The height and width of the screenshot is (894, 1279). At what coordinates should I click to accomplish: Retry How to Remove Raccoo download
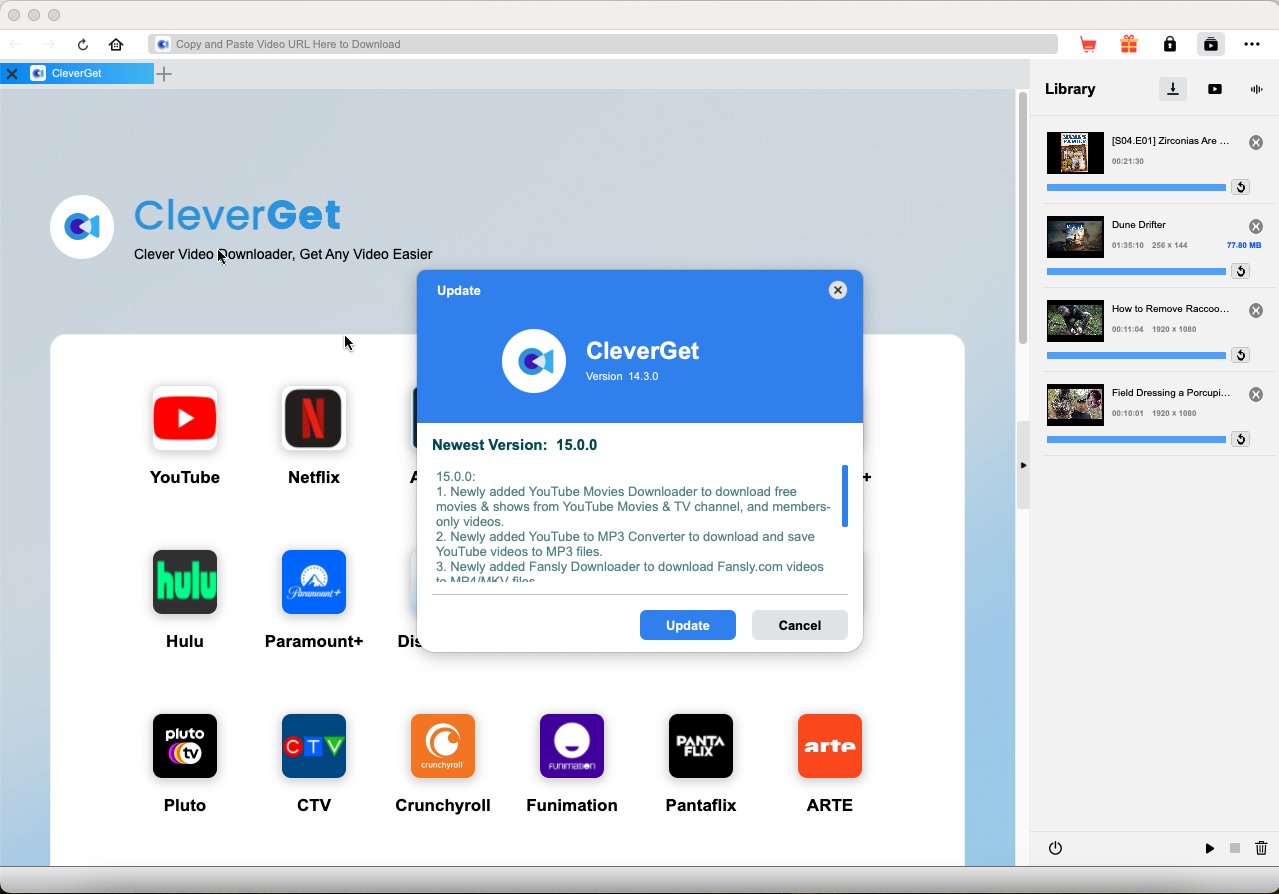click(x=1240, y=355)
